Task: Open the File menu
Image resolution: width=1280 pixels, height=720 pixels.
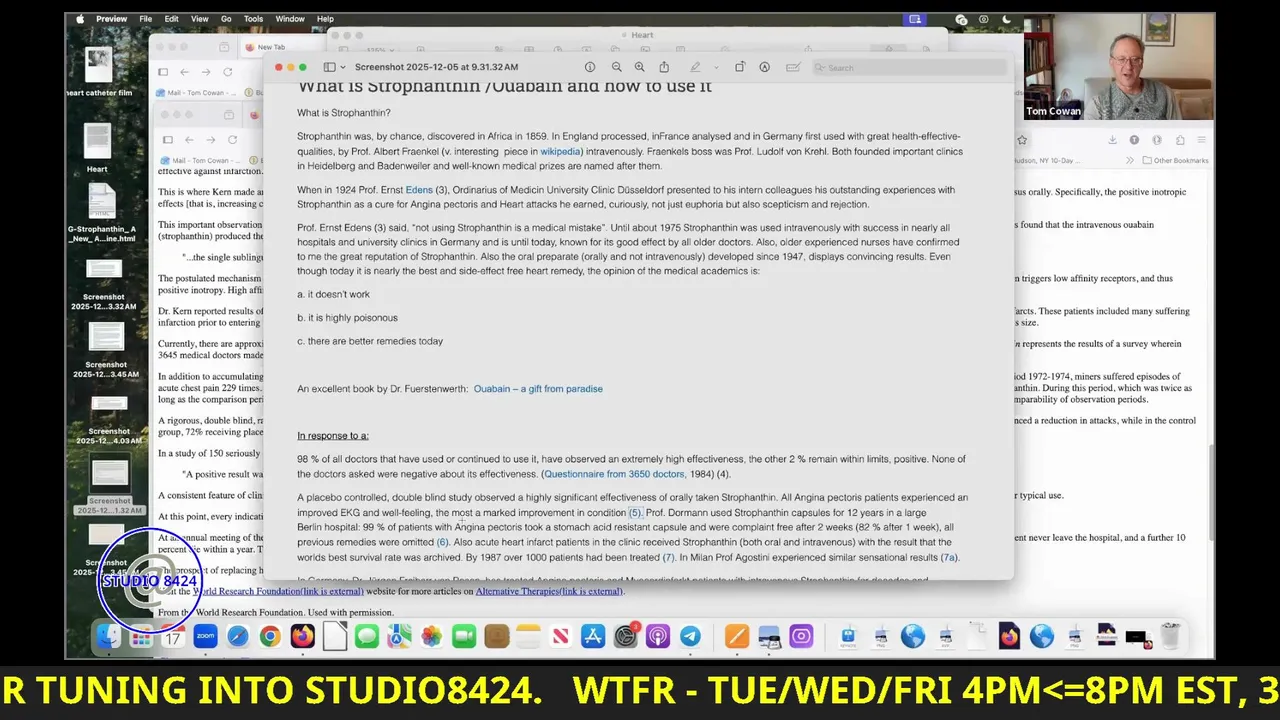Action: tap(146, 19)
